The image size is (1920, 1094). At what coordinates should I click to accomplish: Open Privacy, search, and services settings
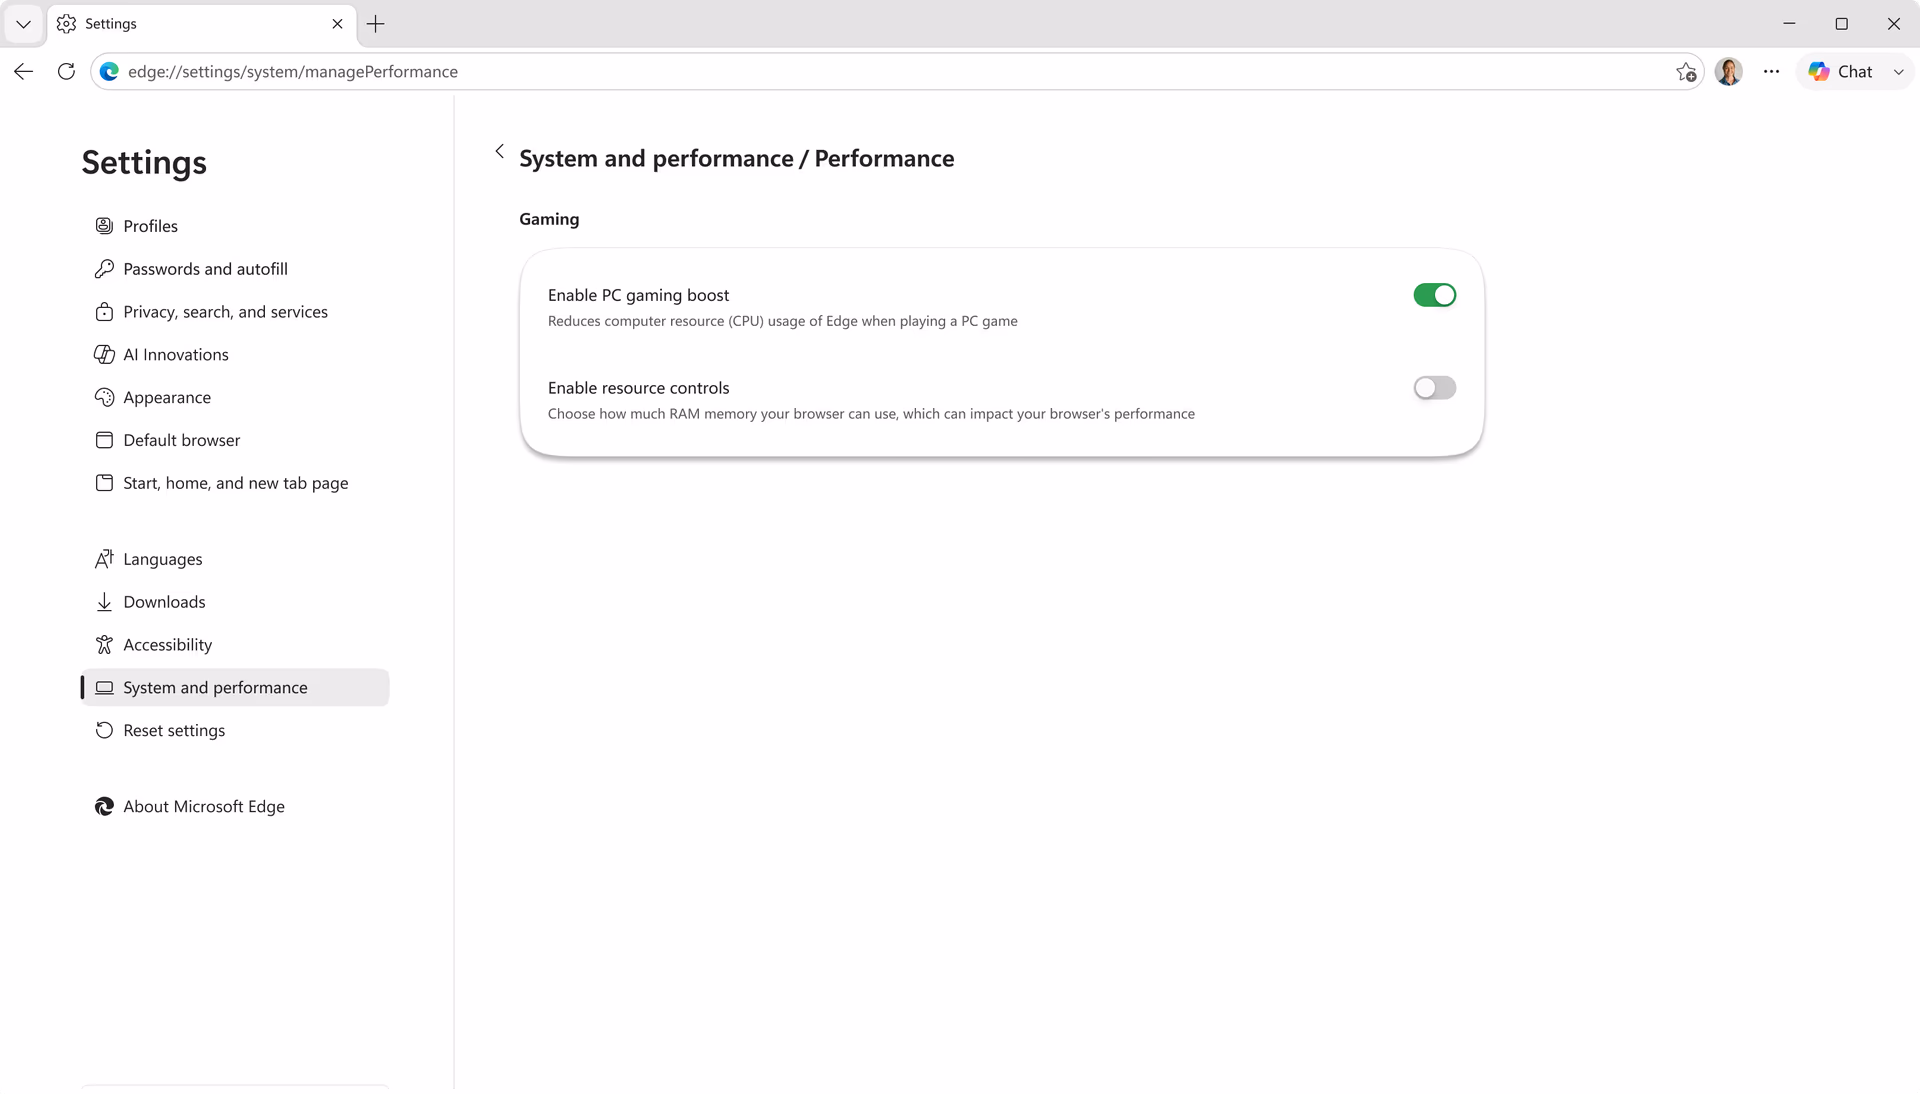pos(235,312)
